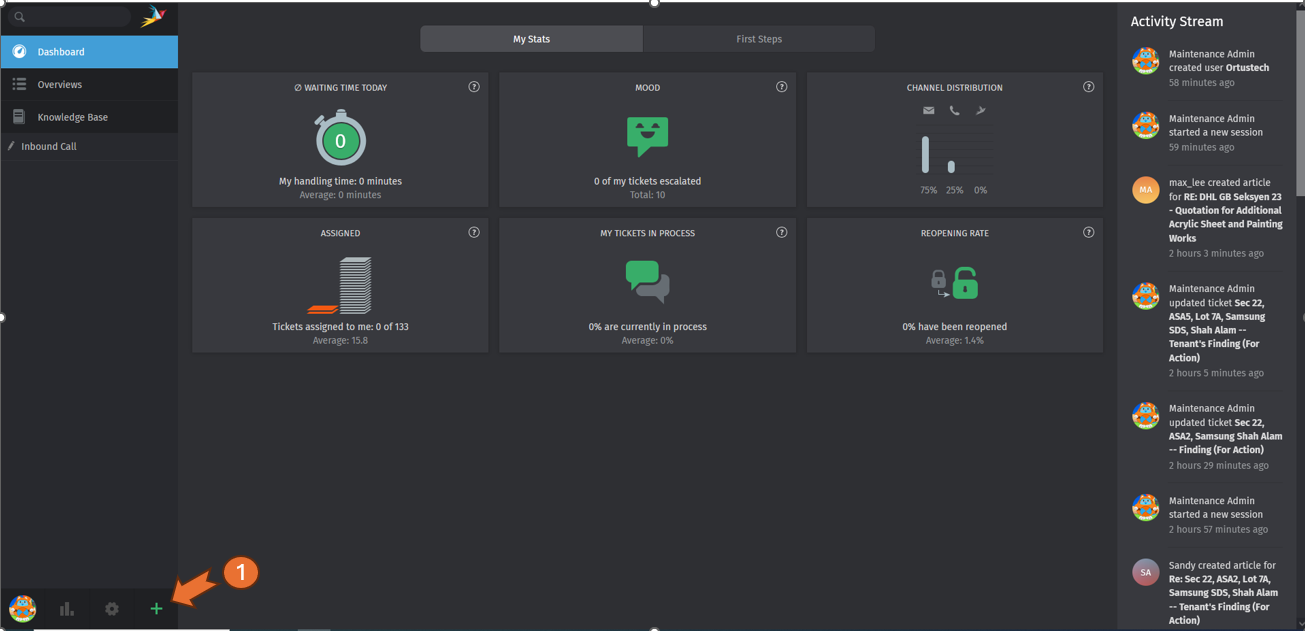Click help icon on Assigned card

click(474, 232)
